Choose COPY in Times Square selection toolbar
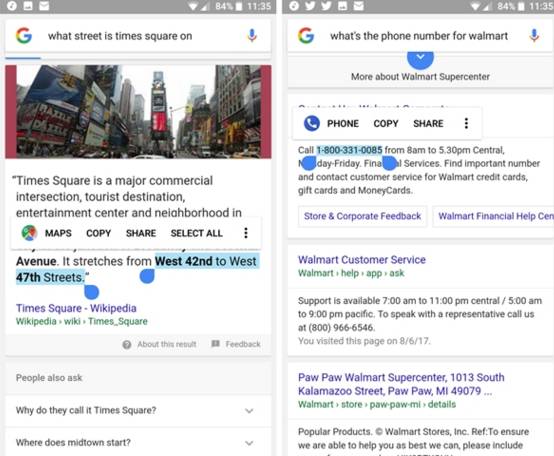The image size is (554, 456). [x=99, y=233]
